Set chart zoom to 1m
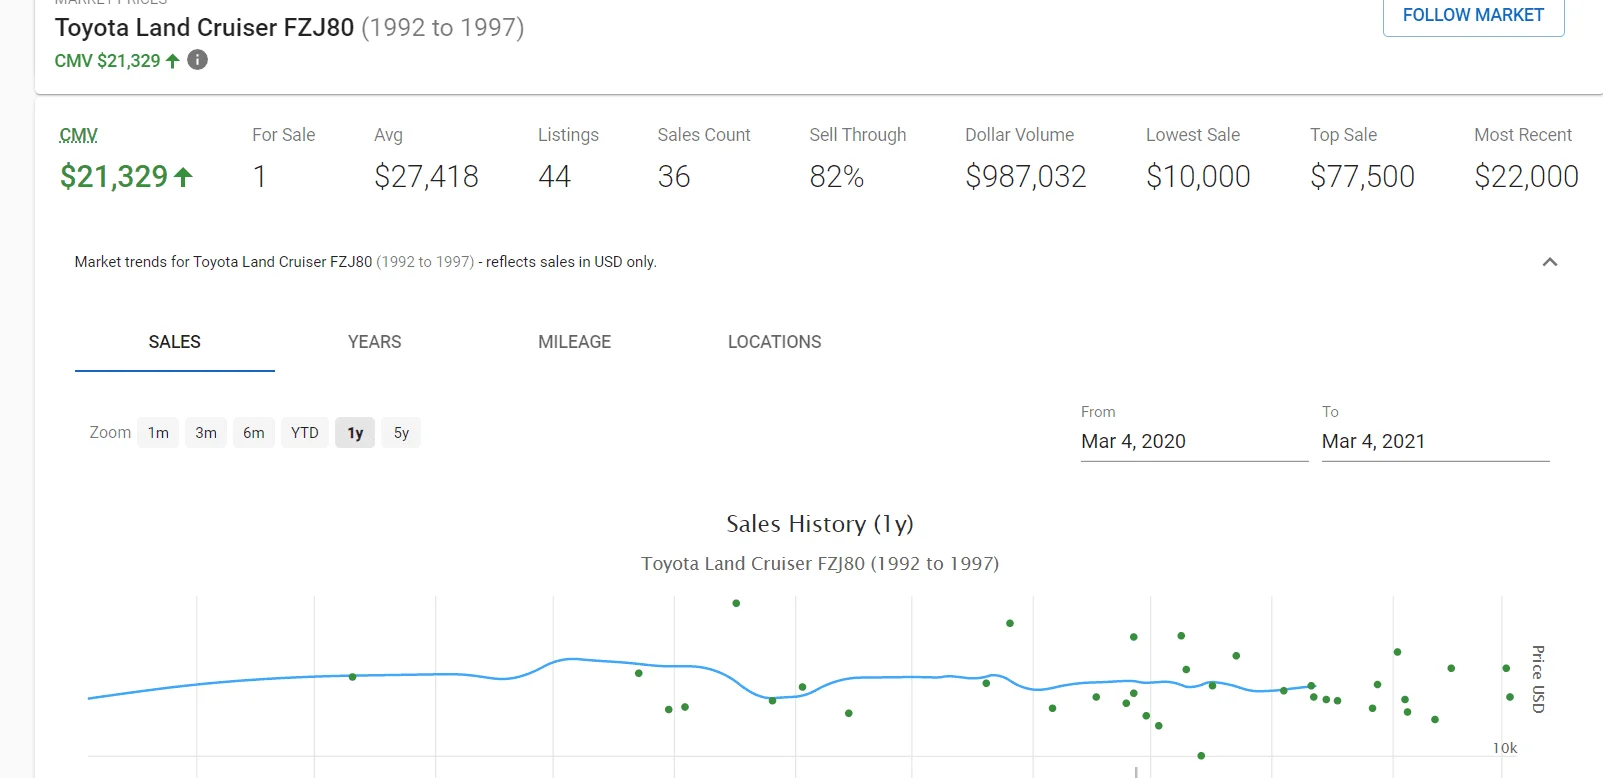The width and height of the screenshot is (1603, 778). click(x=158, y=433)
